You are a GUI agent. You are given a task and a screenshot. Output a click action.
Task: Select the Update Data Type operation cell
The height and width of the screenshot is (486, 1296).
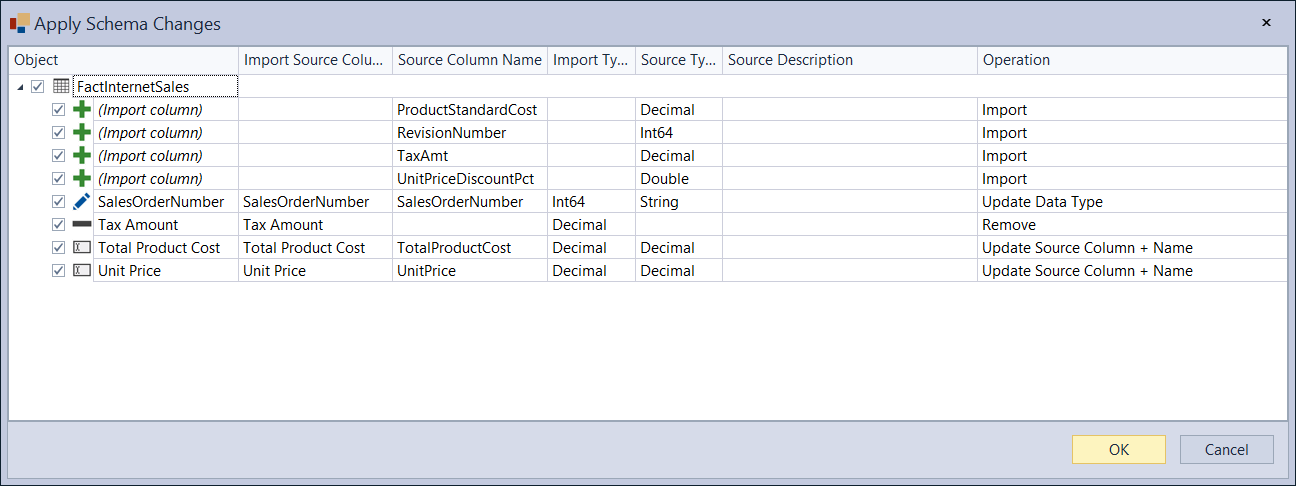[1042, 202]
